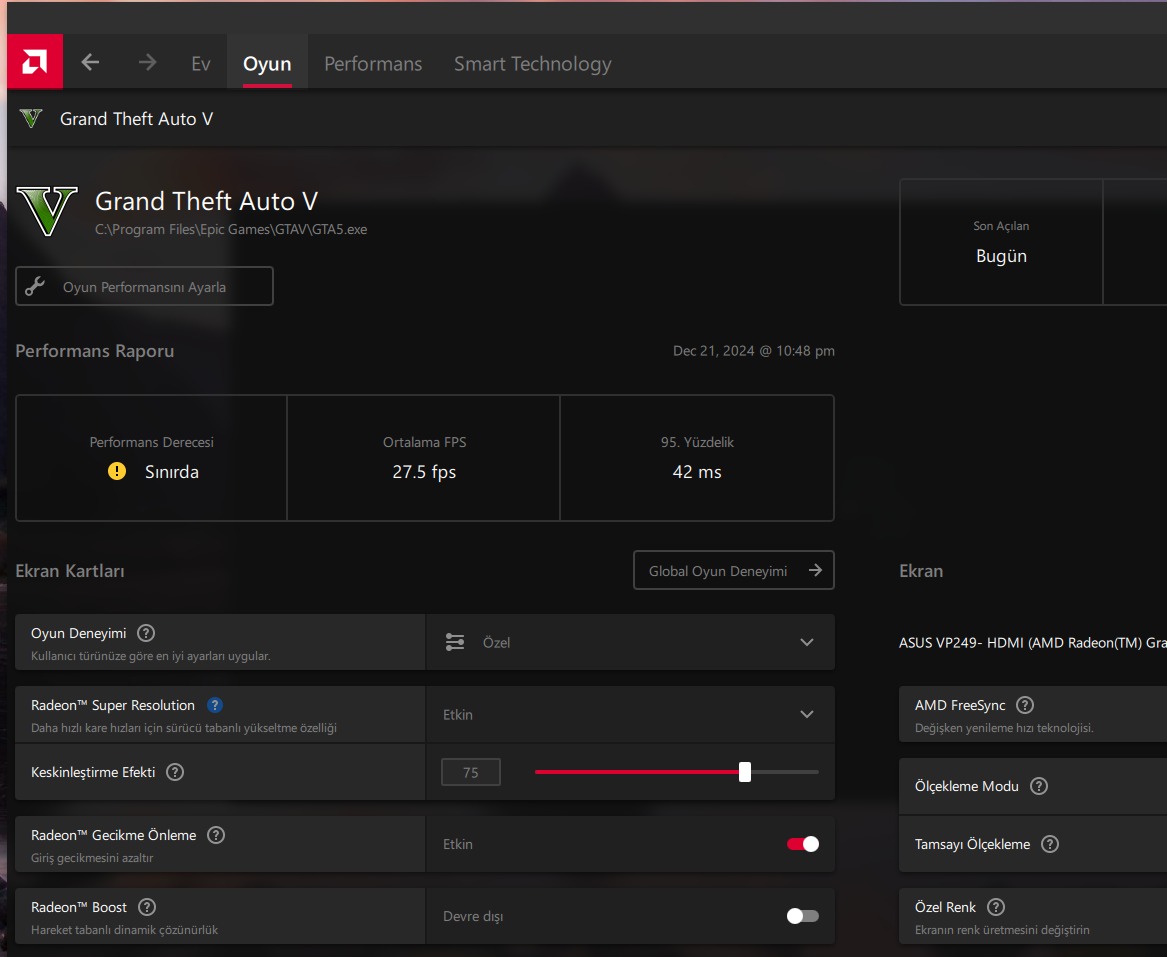Click the AMD logo home icon
Image resolution: width=1167 pixels, height=957 pixels.
click(35, 62)
